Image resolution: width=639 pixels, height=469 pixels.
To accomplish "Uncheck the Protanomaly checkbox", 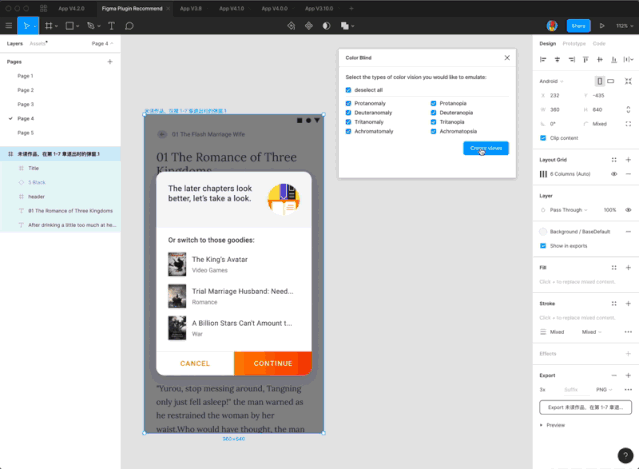I will 349,103.
